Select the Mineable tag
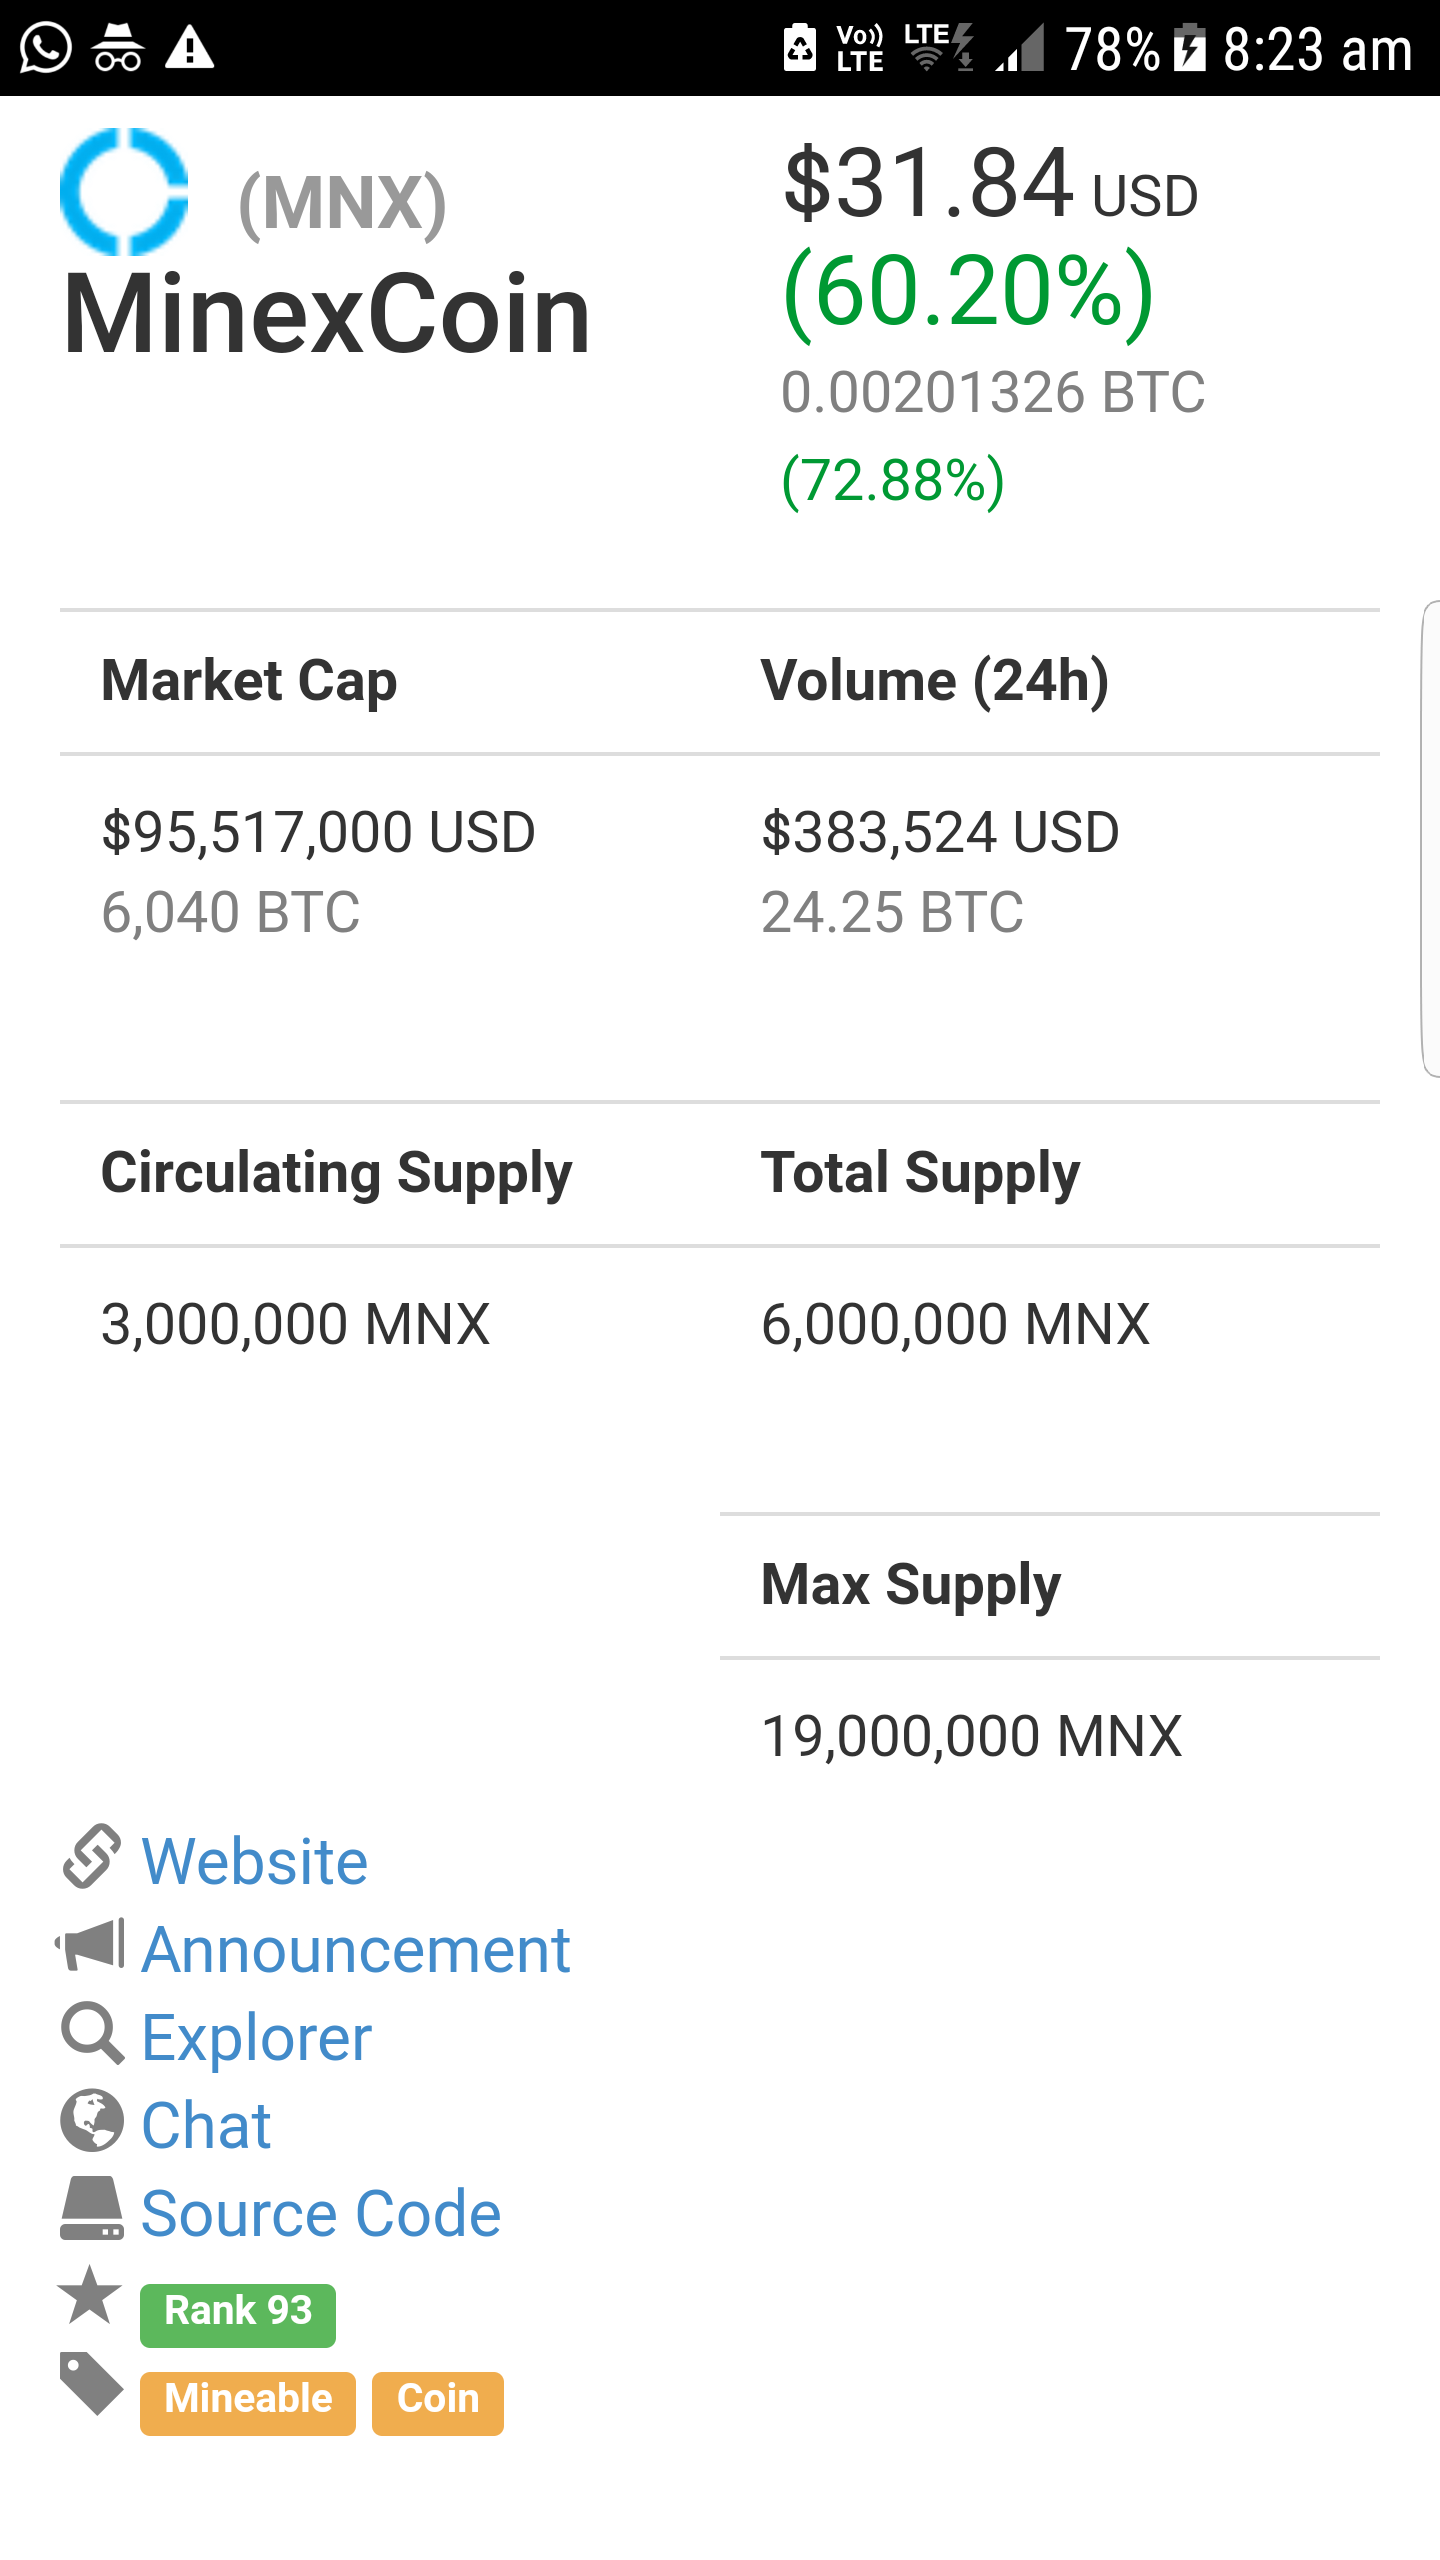Screen dimensions: 1440x2560 (248, 2401)
